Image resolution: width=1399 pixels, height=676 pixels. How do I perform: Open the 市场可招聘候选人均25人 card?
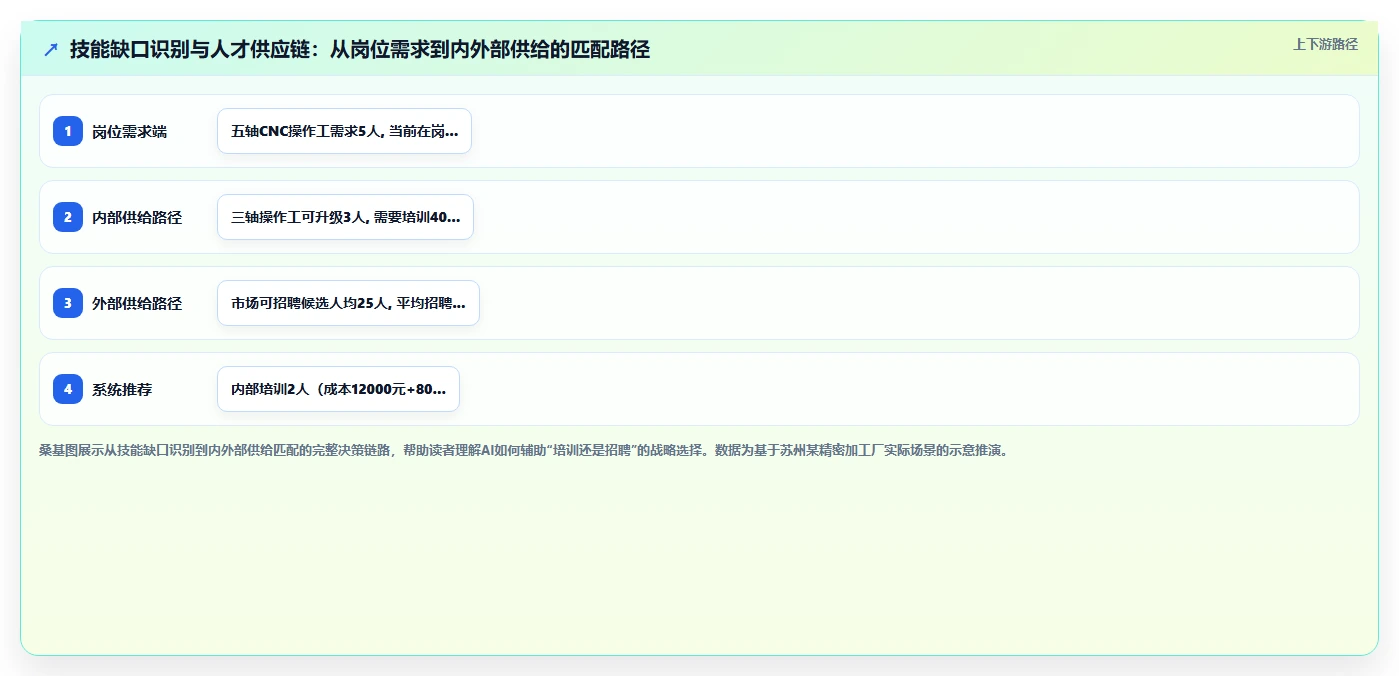point(348,303)
